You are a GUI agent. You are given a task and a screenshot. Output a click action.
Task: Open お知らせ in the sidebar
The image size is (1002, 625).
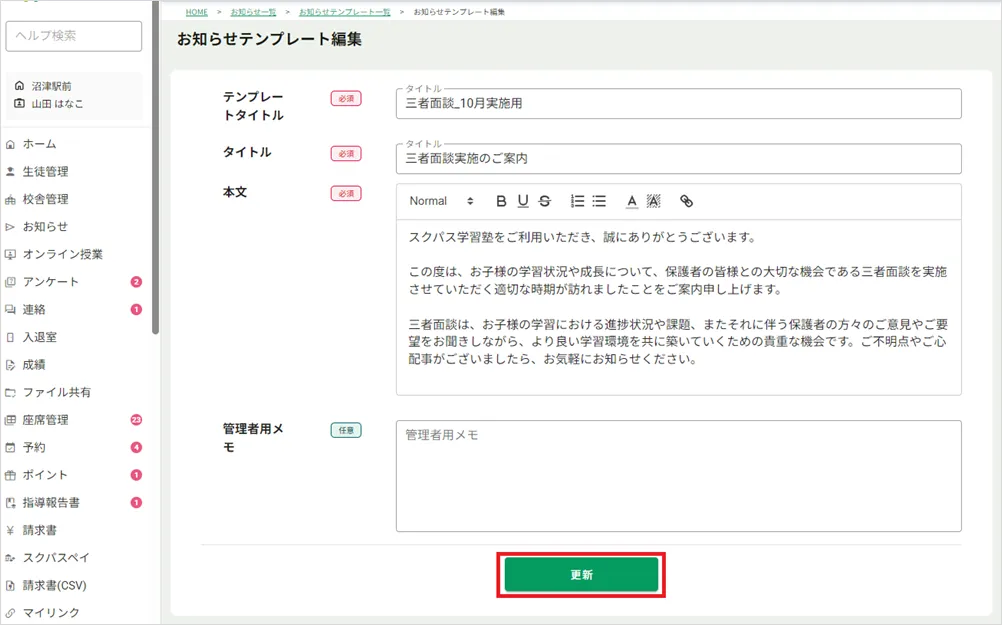click(x=45, y=227)
